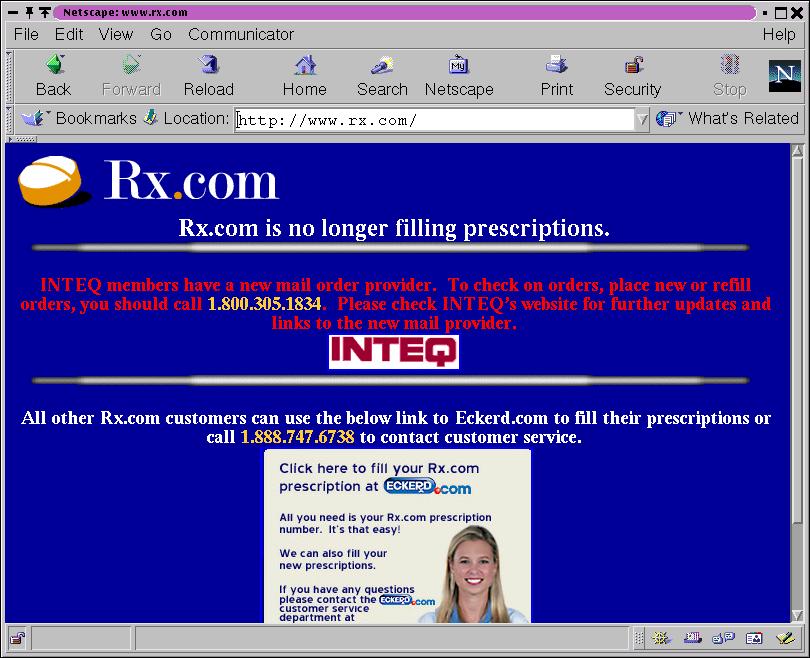Open Navigator from component bar

tap(661, 639)
